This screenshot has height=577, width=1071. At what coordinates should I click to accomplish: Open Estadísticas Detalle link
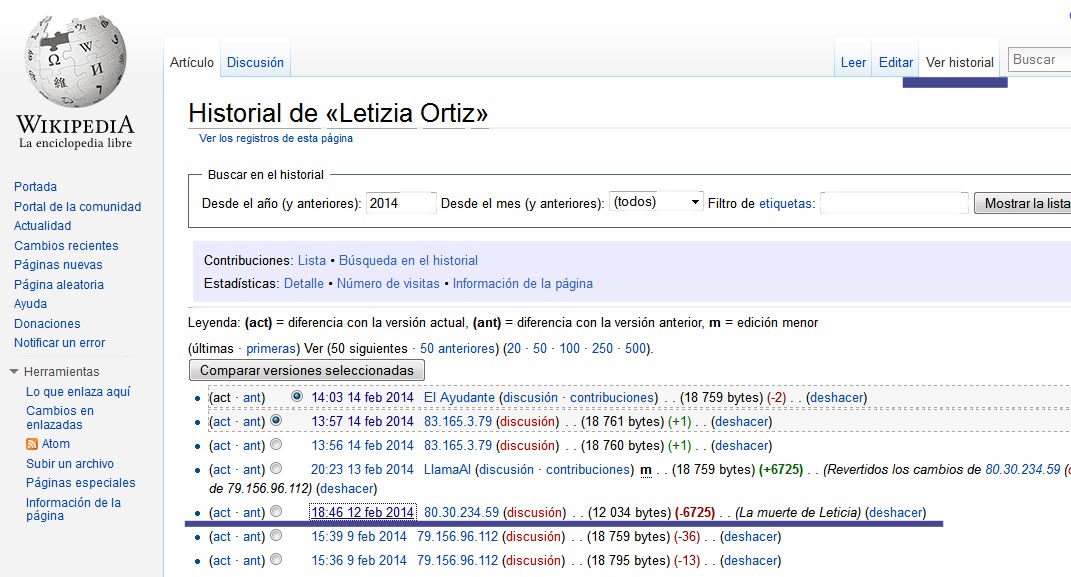click(x=304, y=283)
